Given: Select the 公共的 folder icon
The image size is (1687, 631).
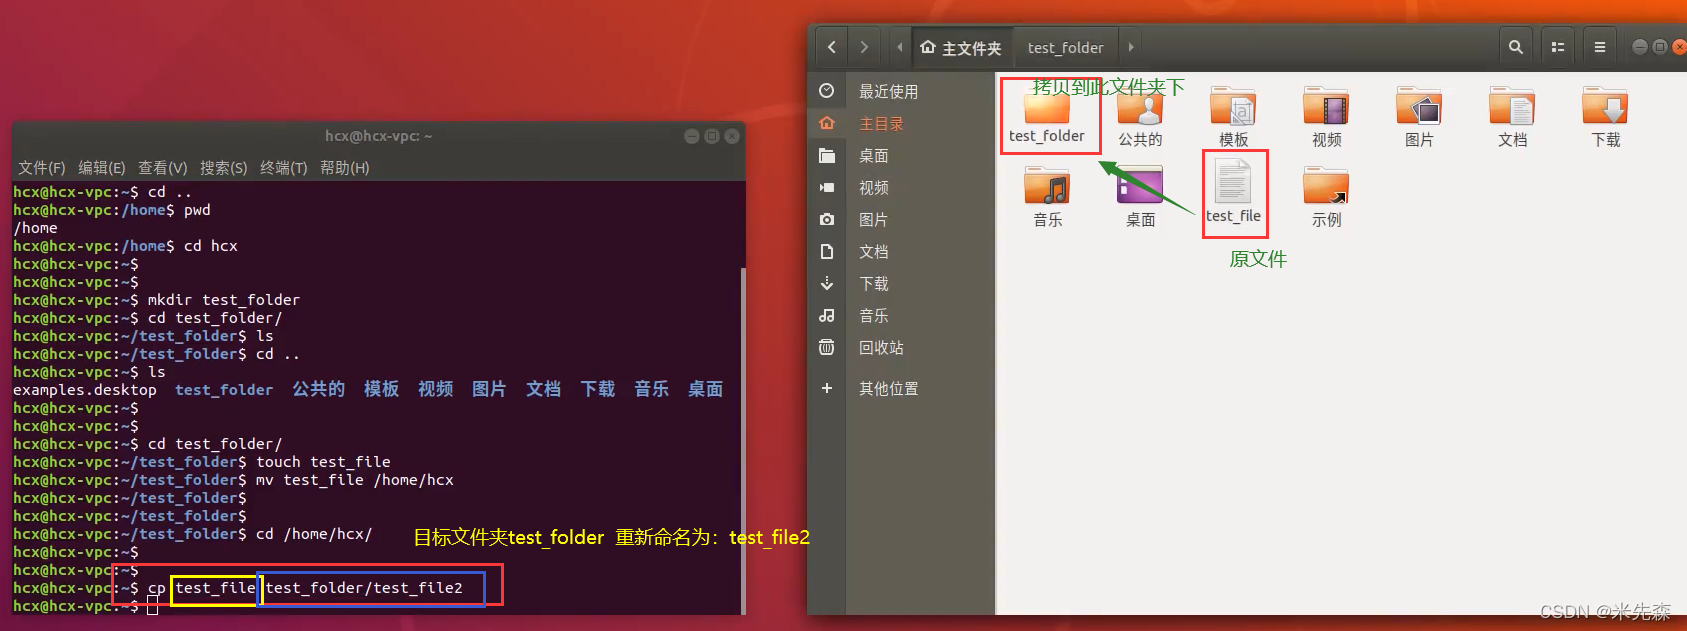Looking at the screenshot, I should (x=1140, y=106).
